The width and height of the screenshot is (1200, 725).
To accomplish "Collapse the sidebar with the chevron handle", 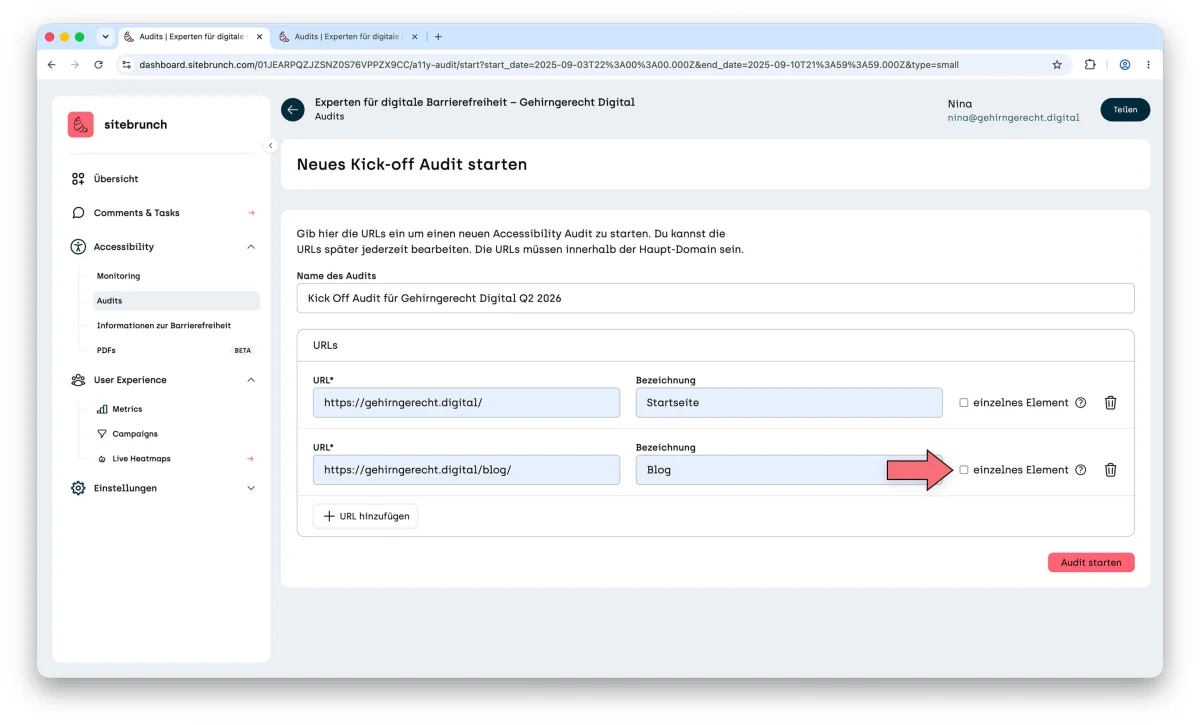I will pos(270,146).
